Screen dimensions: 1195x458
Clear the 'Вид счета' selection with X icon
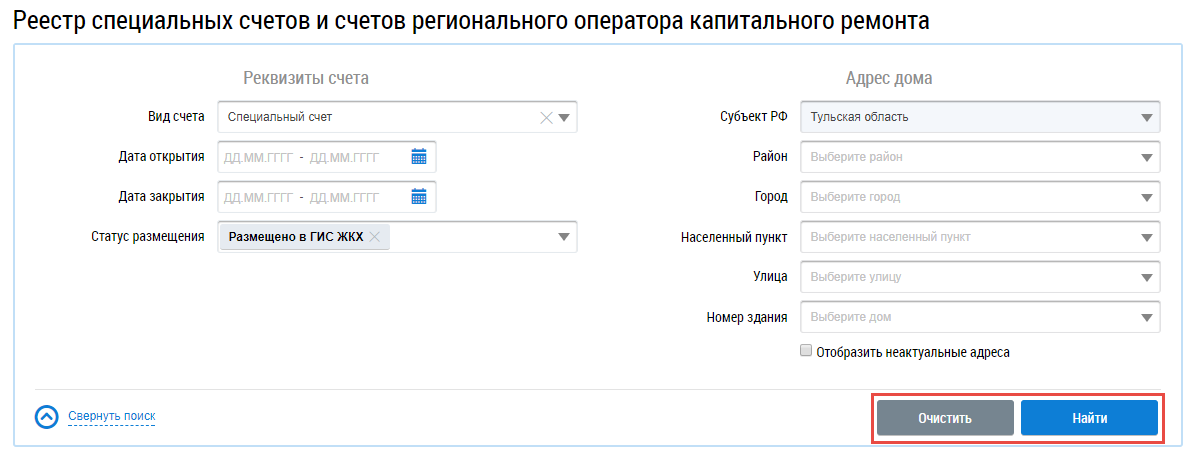(x=546, y=117)
